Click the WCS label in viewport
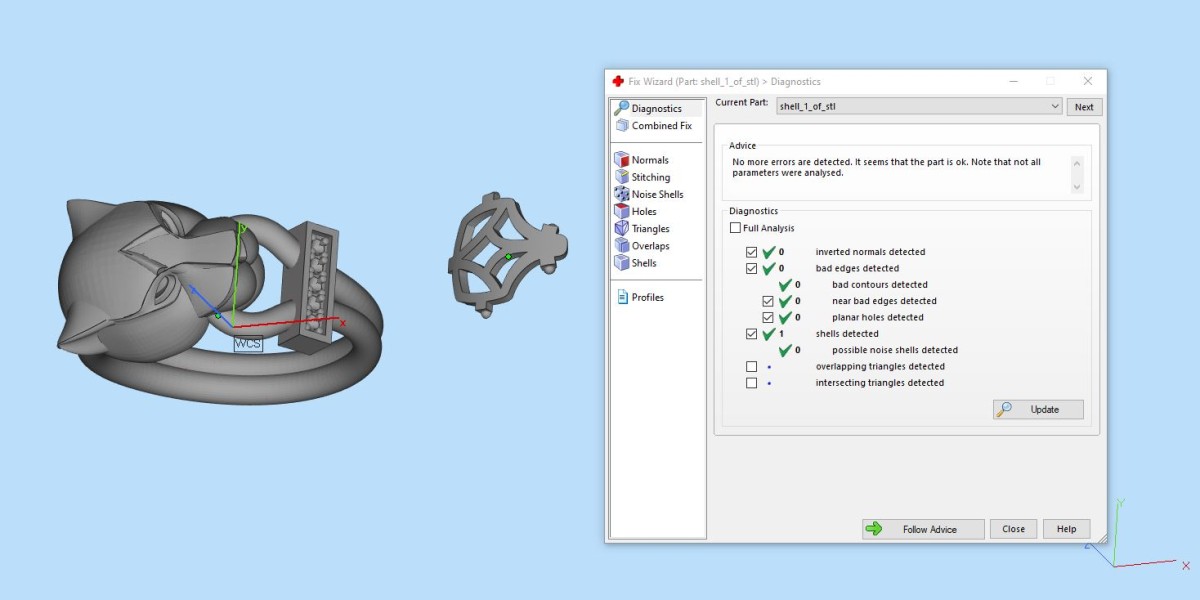1200x600 pixels. click(247, 344)
